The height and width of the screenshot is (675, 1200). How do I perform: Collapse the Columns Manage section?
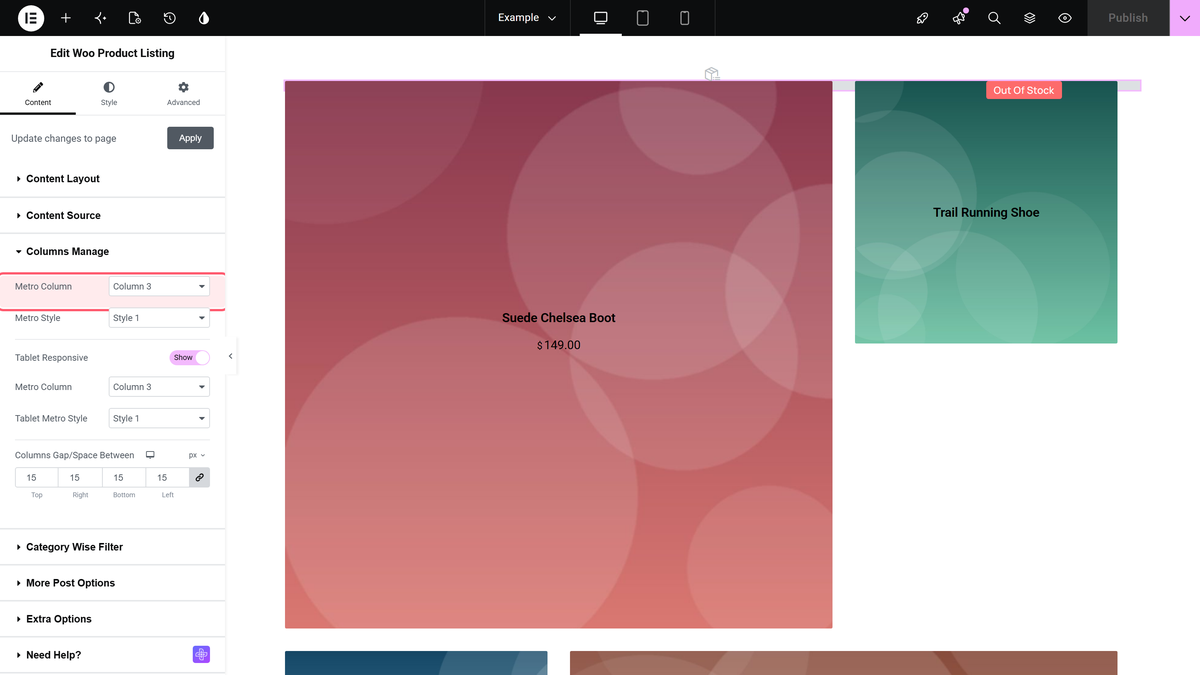click(x=113, y=251)
